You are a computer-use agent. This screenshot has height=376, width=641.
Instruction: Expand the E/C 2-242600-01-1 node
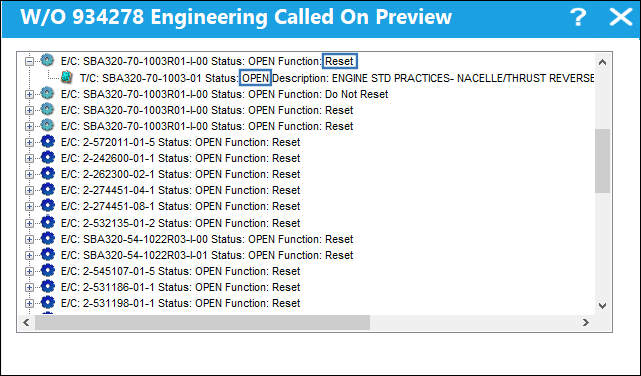point(29,159)
